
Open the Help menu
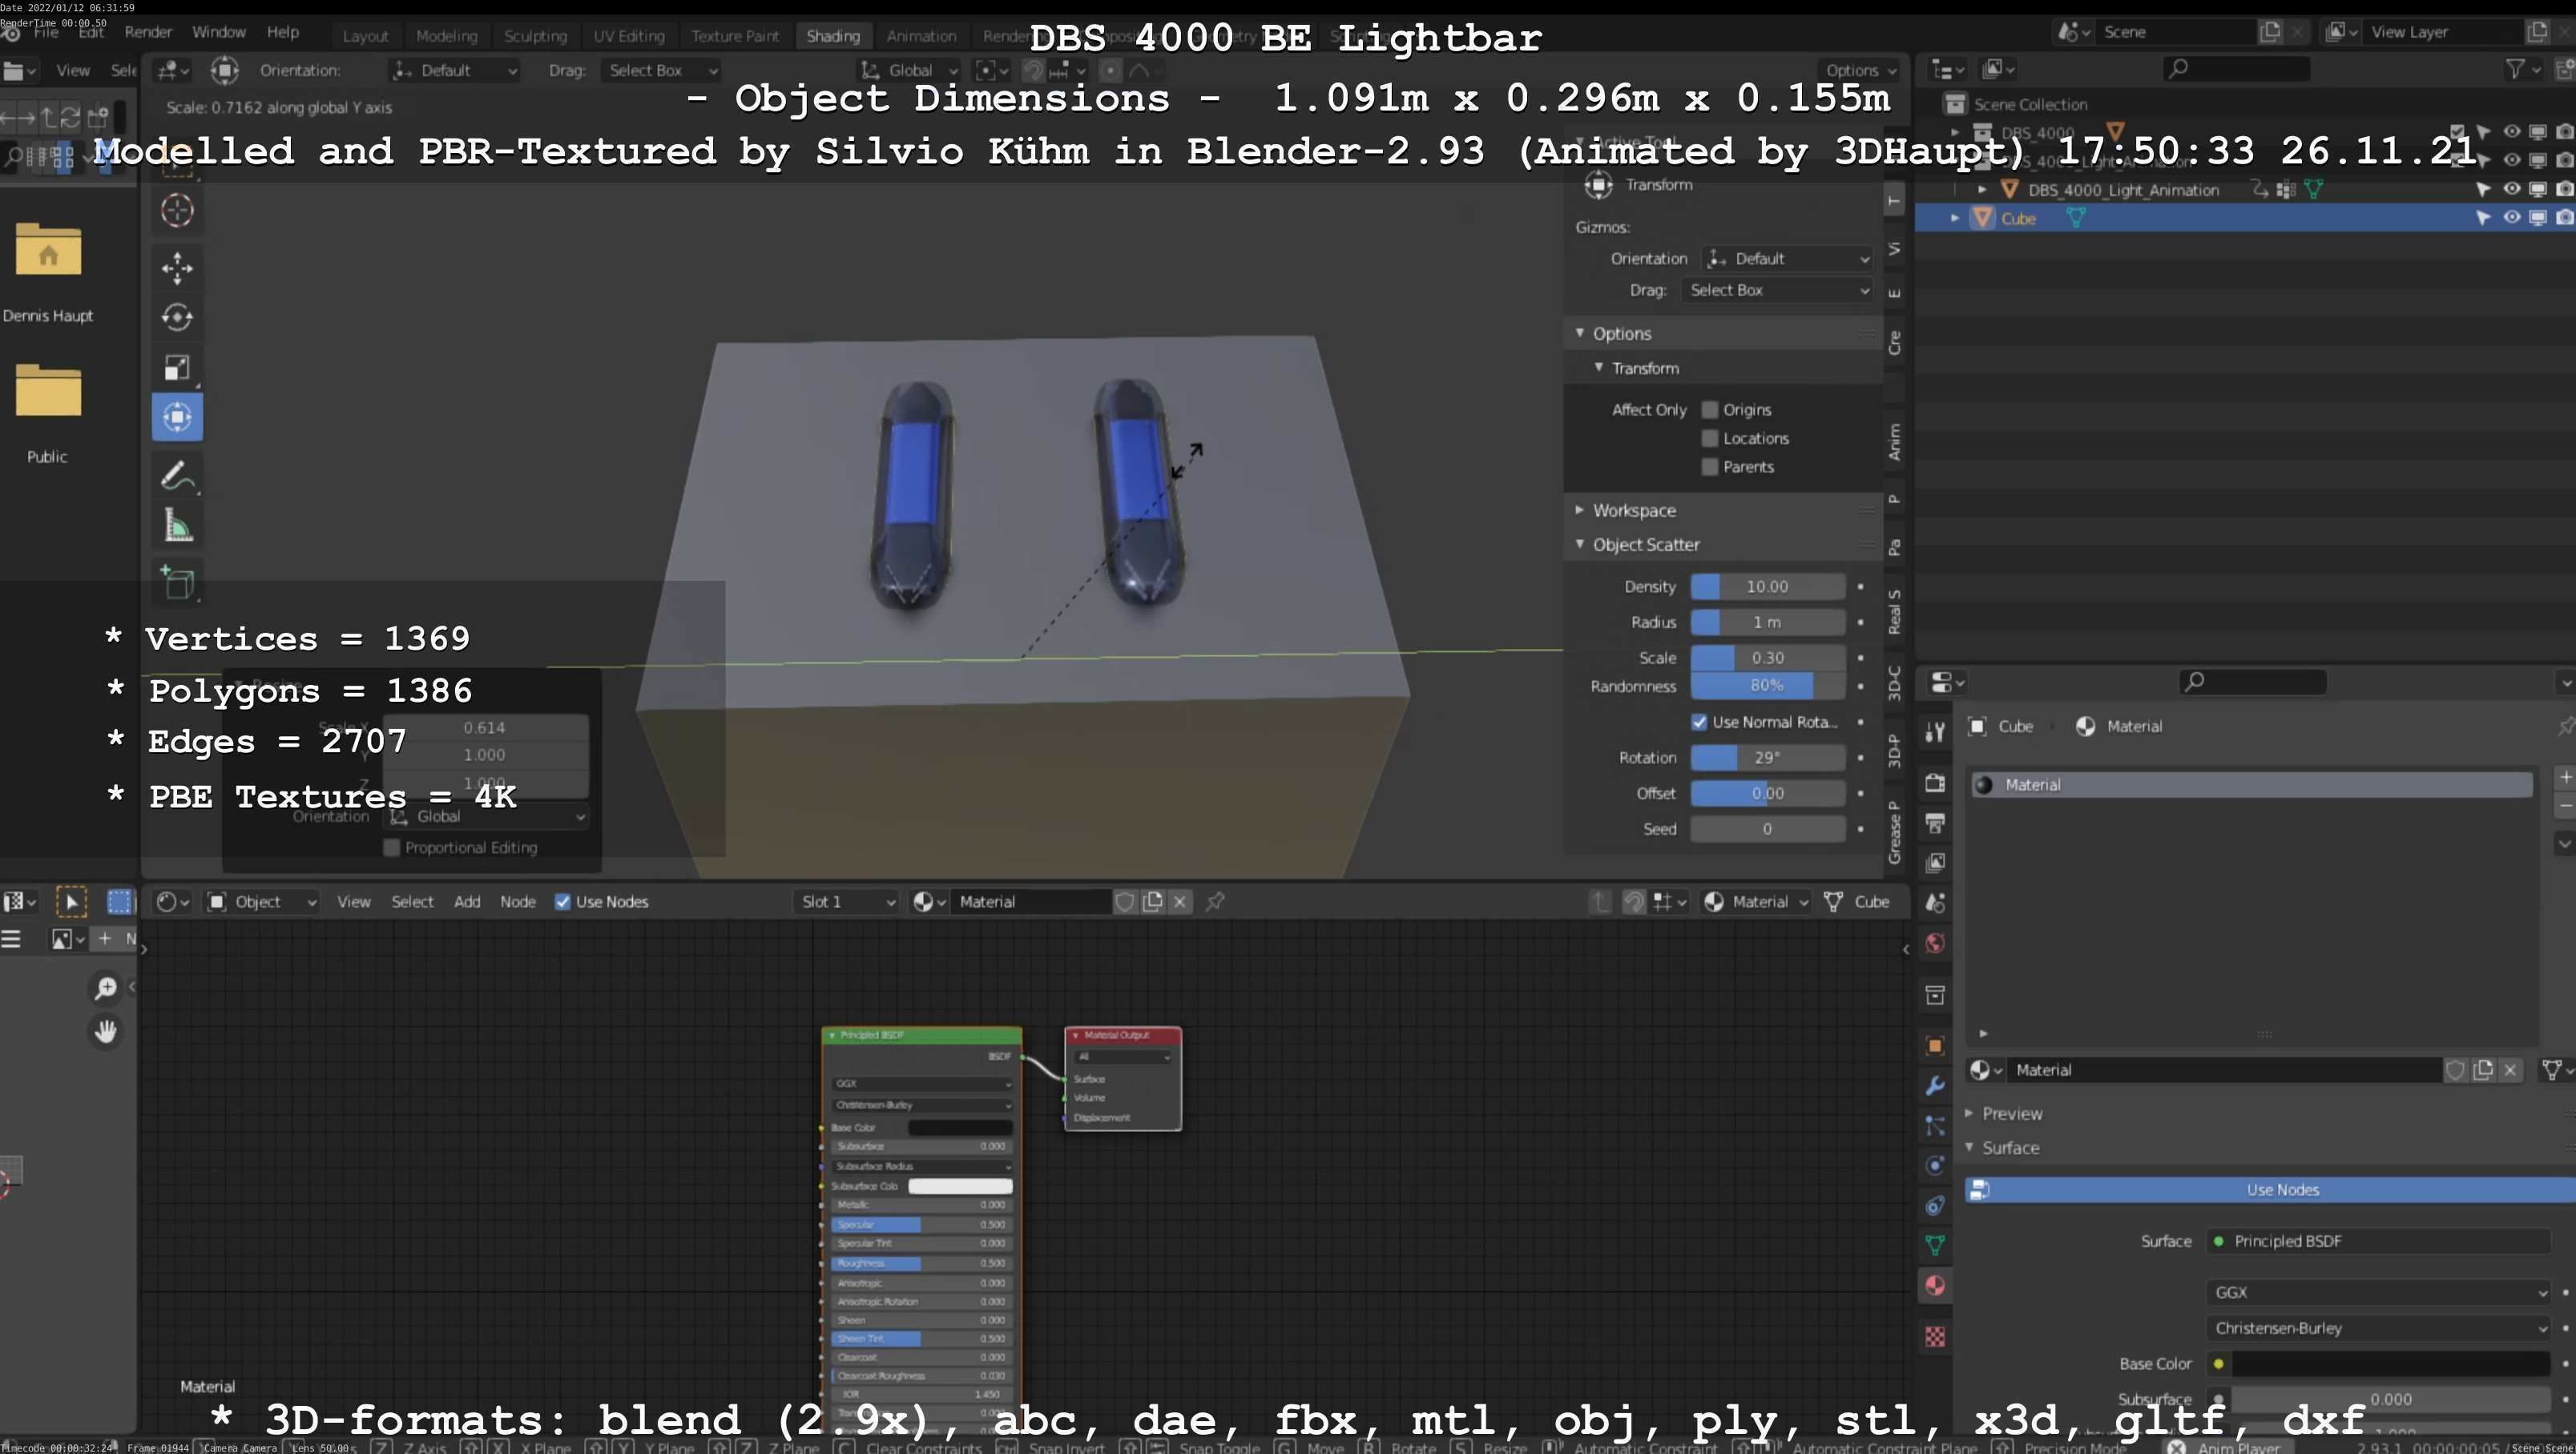[283, 32]
